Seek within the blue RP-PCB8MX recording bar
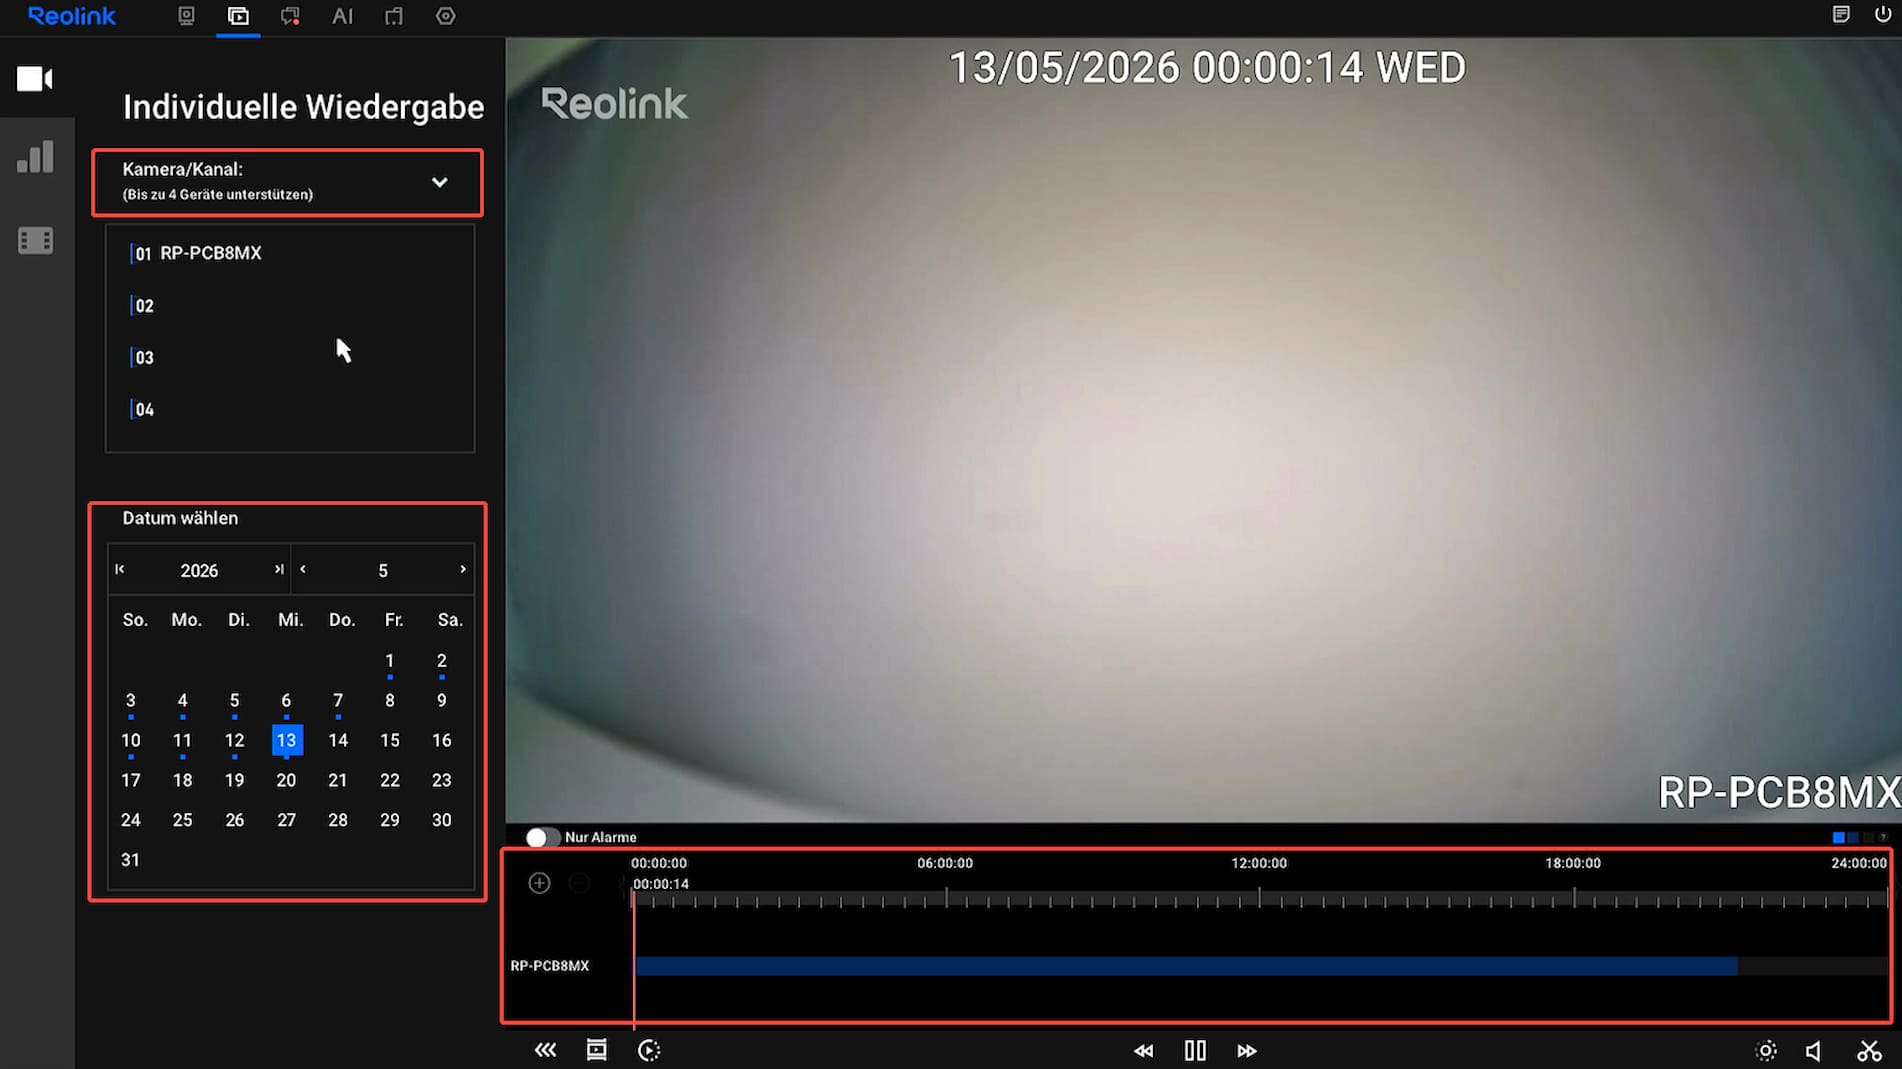The height and width of the screenshot is (1069, 1902). pyautogui.click(x=1187, y=966)
